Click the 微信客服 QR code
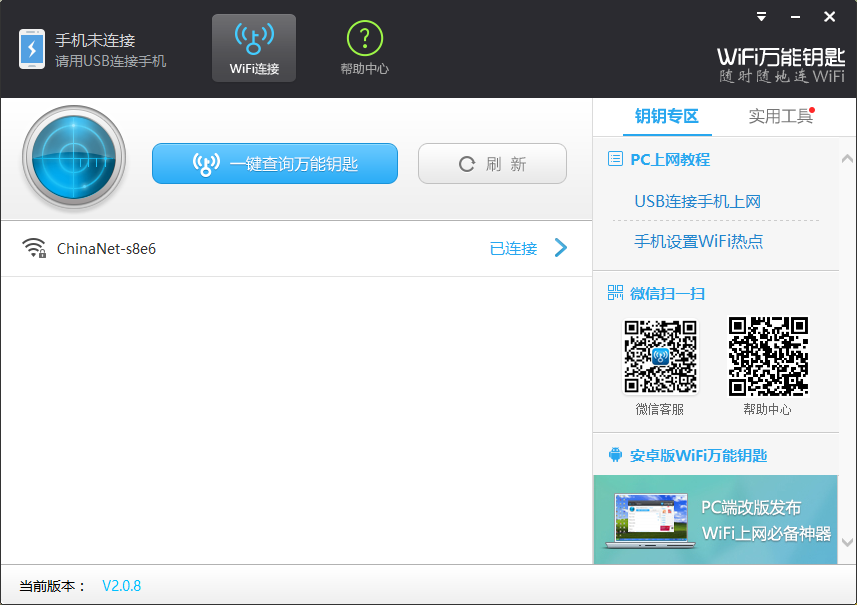857x605 pixels. pos(660,356)
